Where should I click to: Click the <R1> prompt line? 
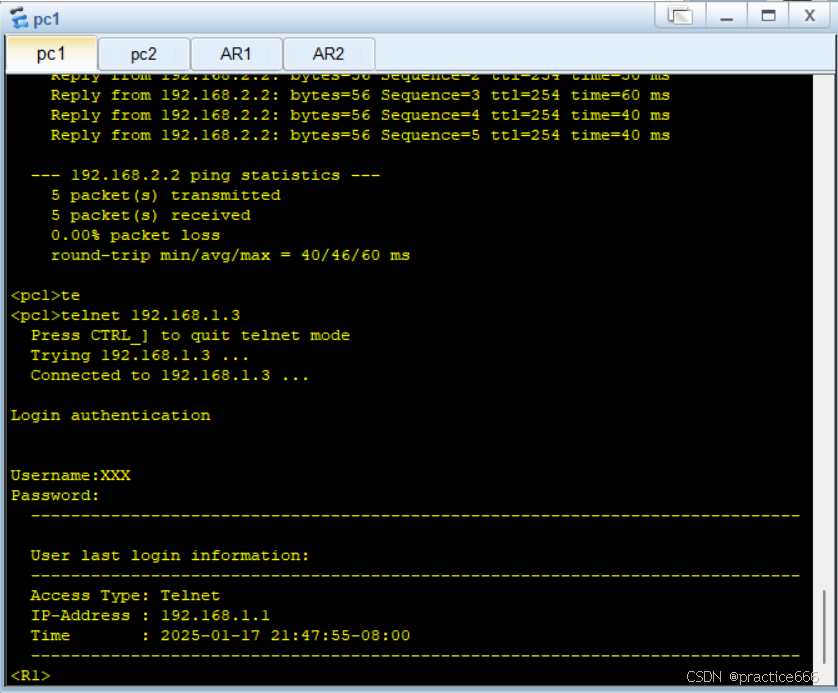[30, 675]
